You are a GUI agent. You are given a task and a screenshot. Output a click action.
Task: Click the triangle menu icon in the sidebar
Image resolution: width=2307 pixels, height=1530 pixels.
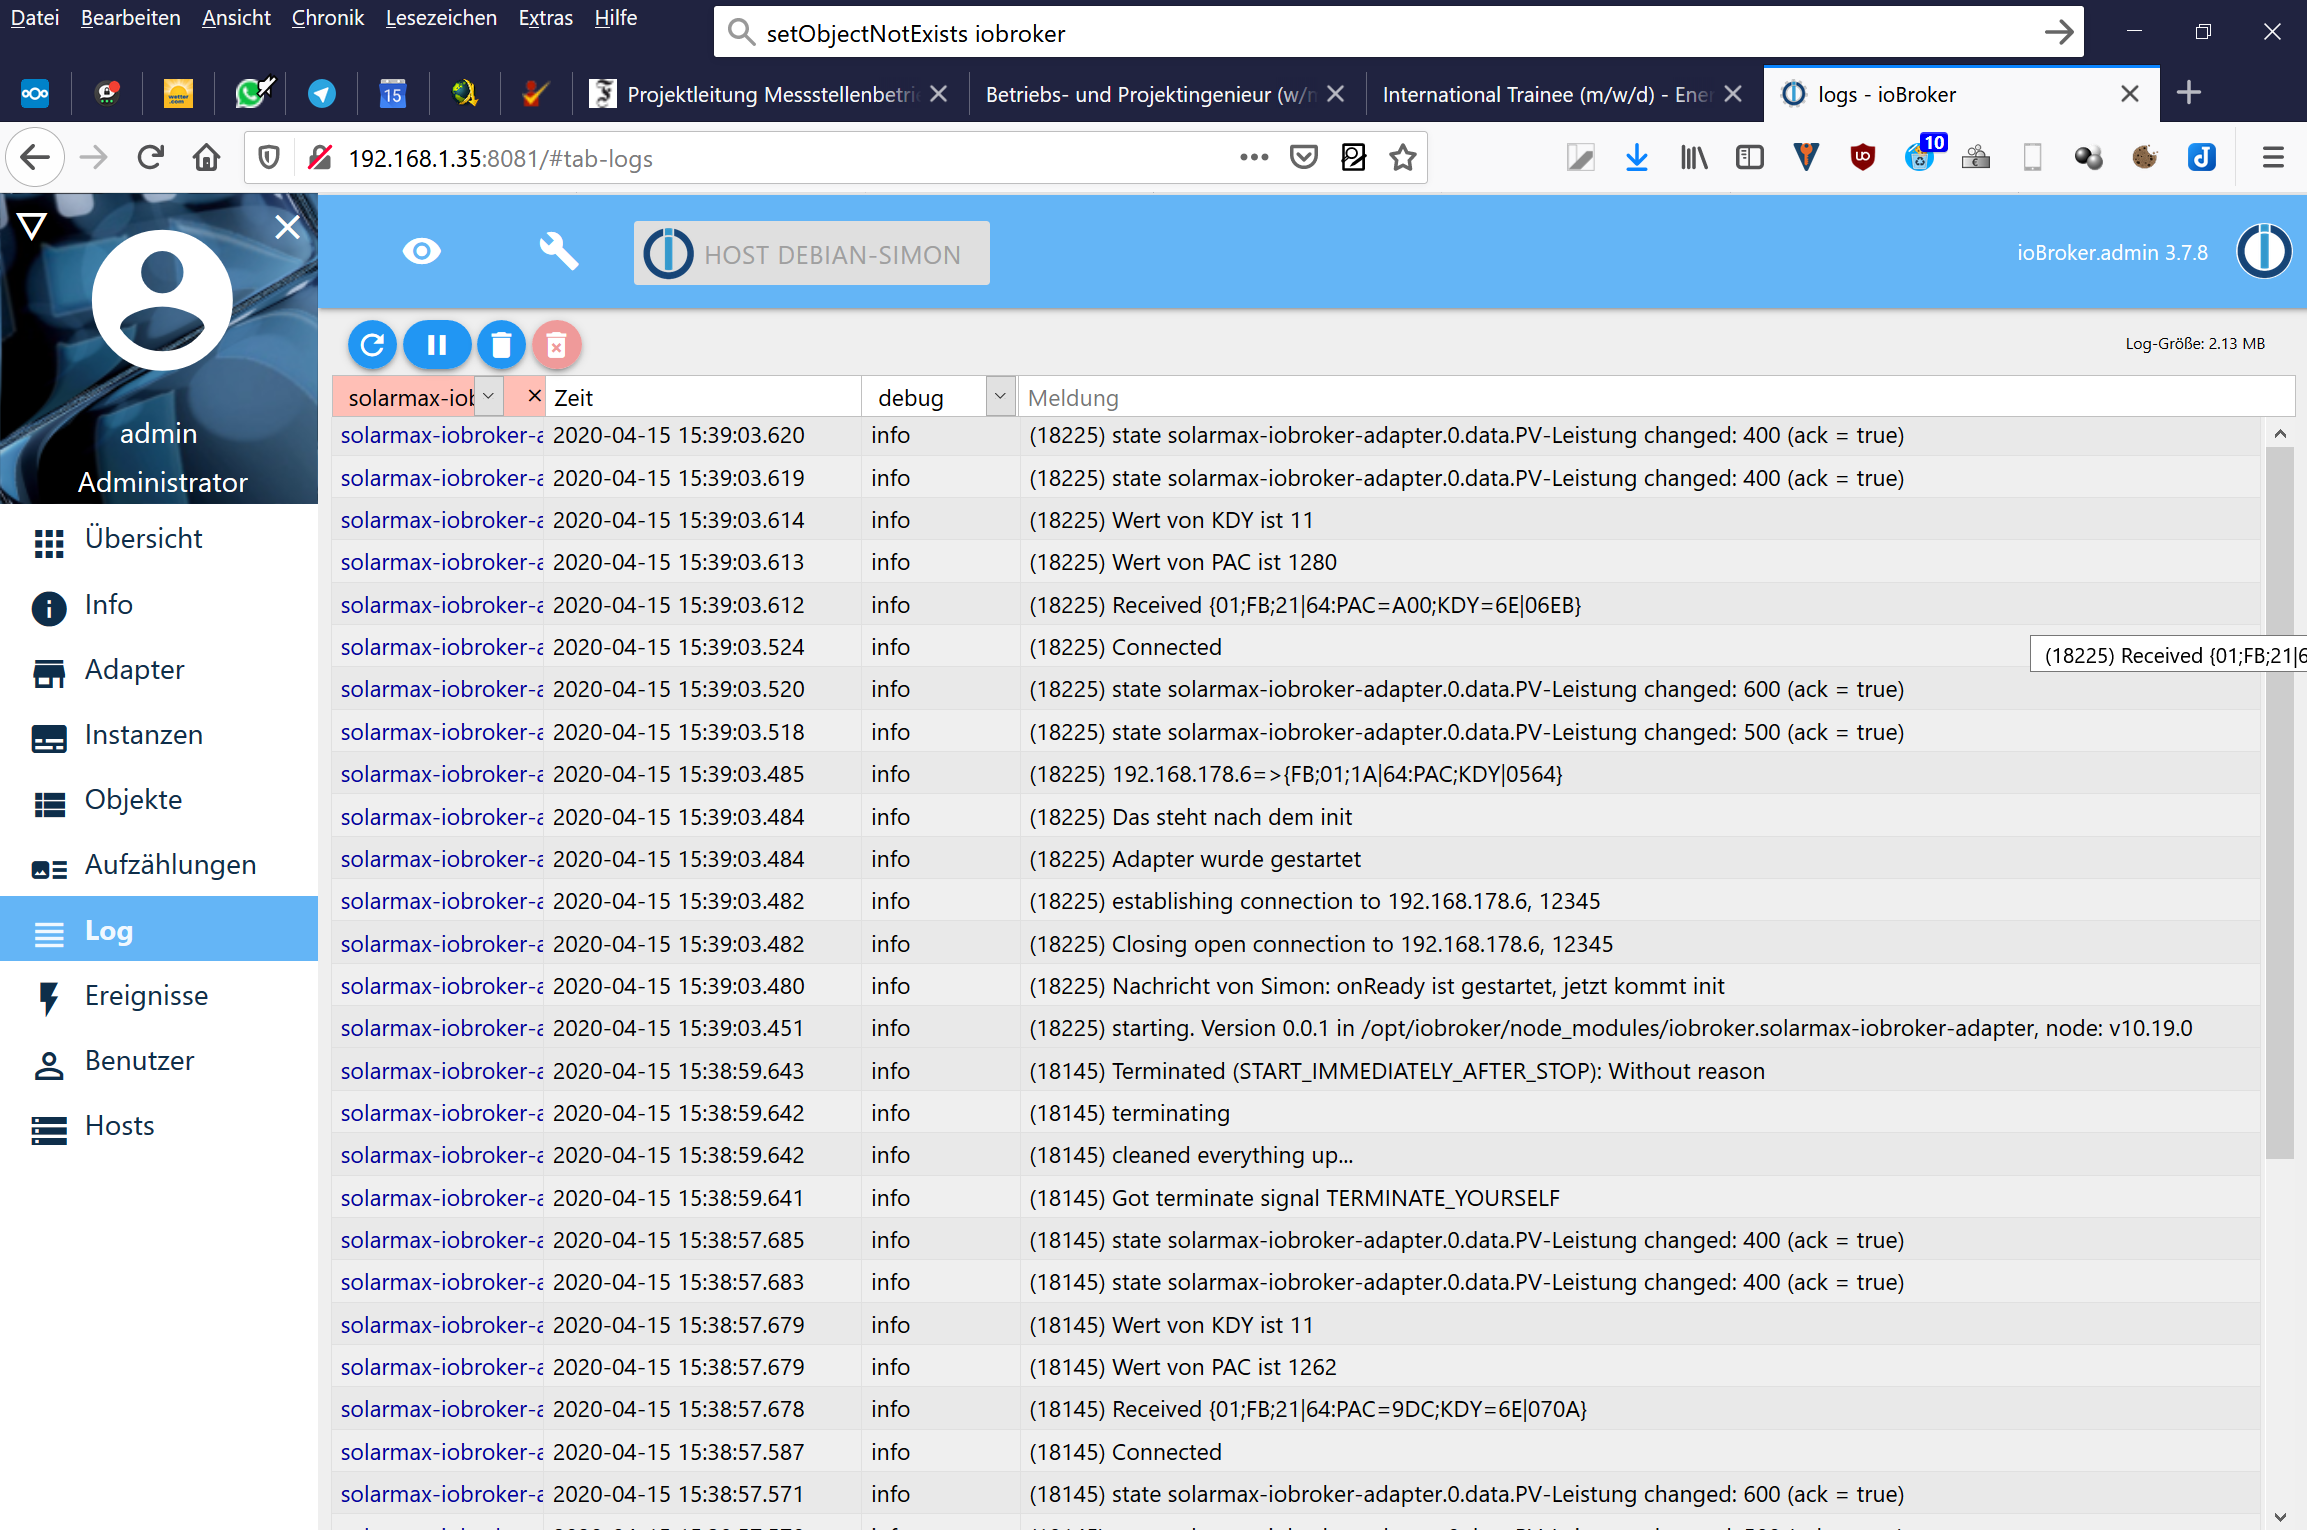(x=32, y=227)
